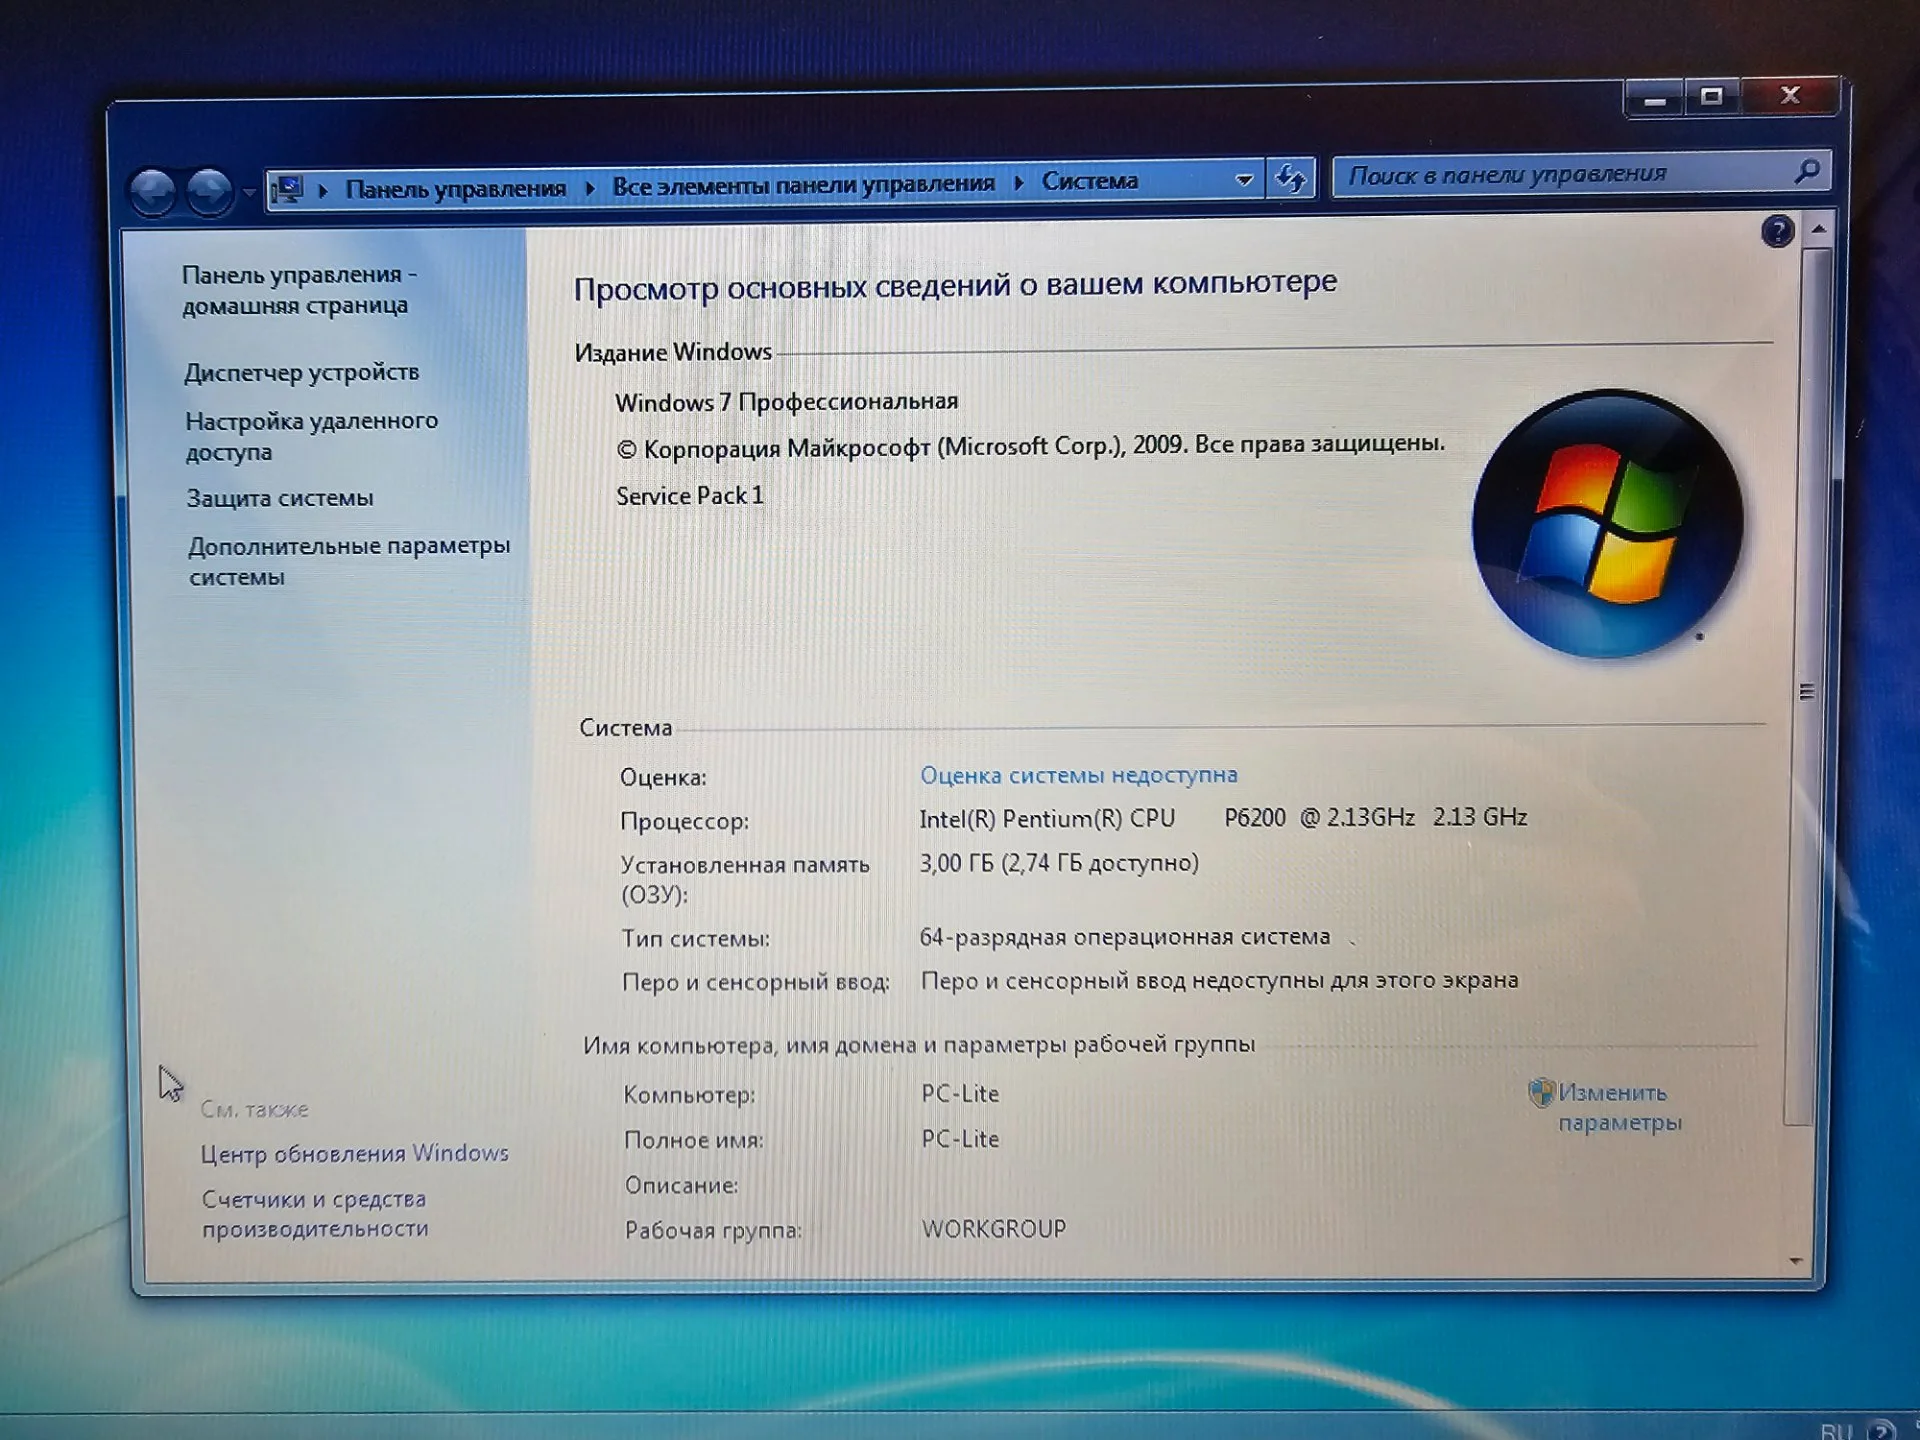Click the computer icon in address bar

click(x=288, y=188)
